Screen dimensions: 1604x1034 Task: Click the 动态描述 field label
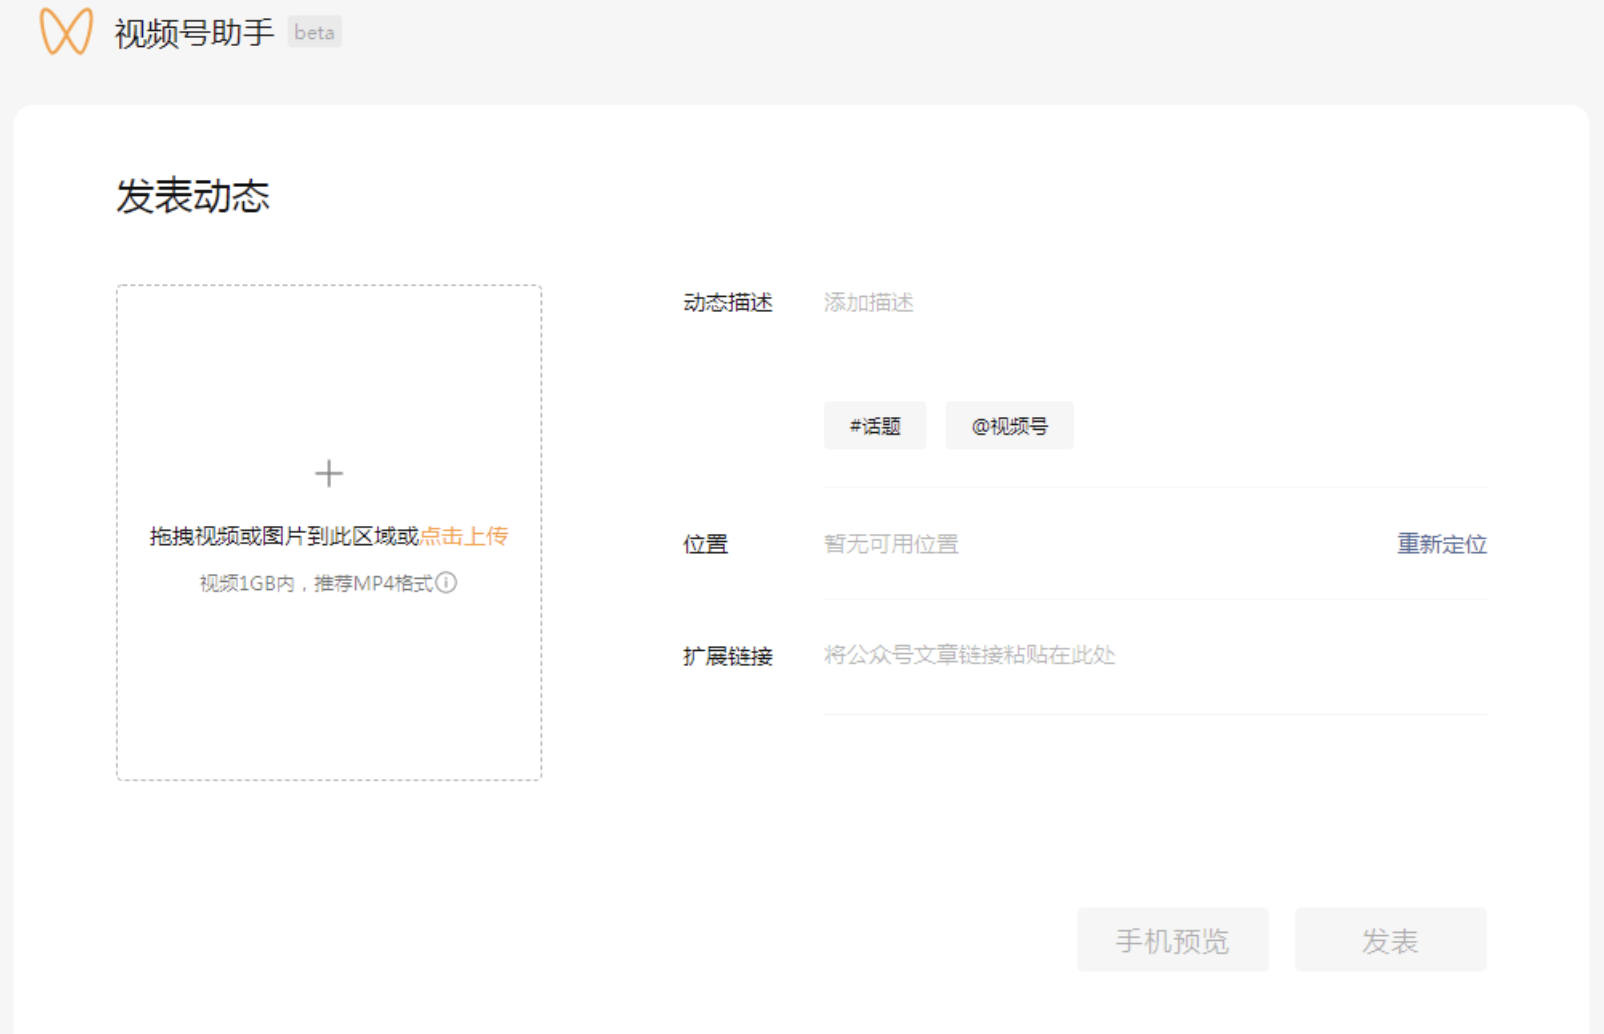point(727,303)
